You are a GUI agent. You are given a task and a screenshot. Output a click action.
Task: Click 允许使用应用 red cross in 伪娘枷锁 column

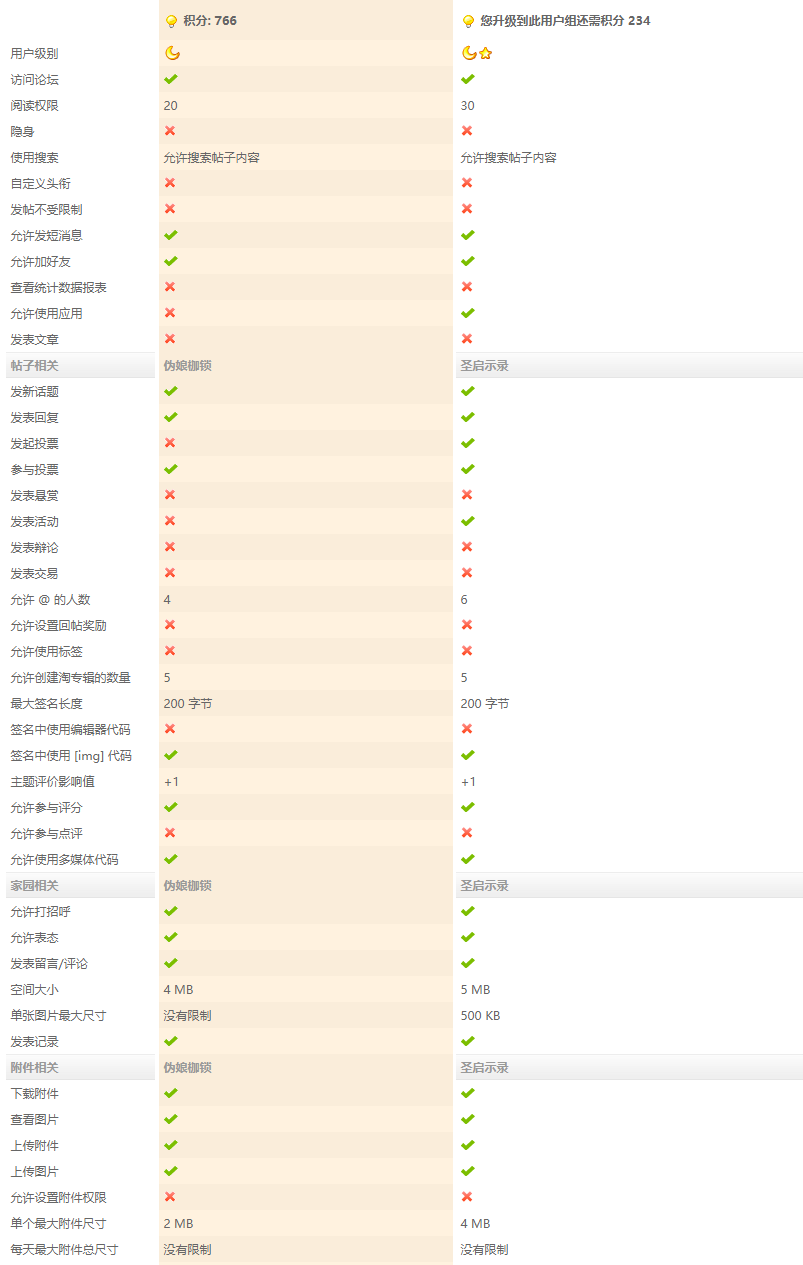170,313
